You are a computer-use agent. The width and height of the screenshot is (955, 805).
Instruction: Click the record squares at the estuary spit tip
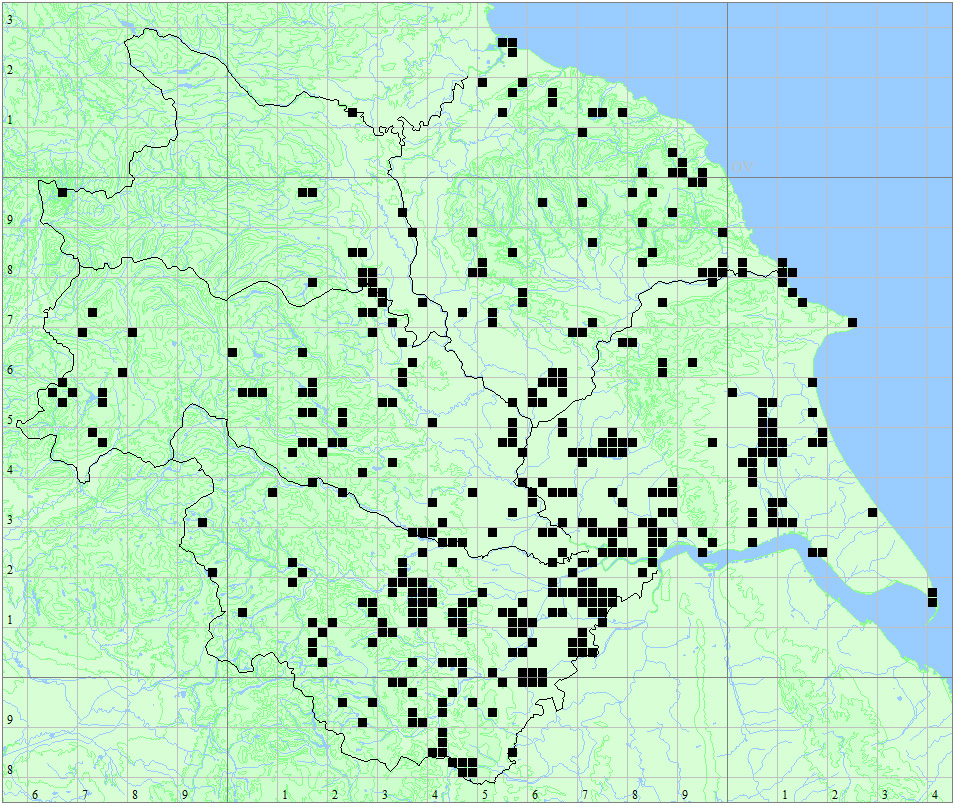932,597
